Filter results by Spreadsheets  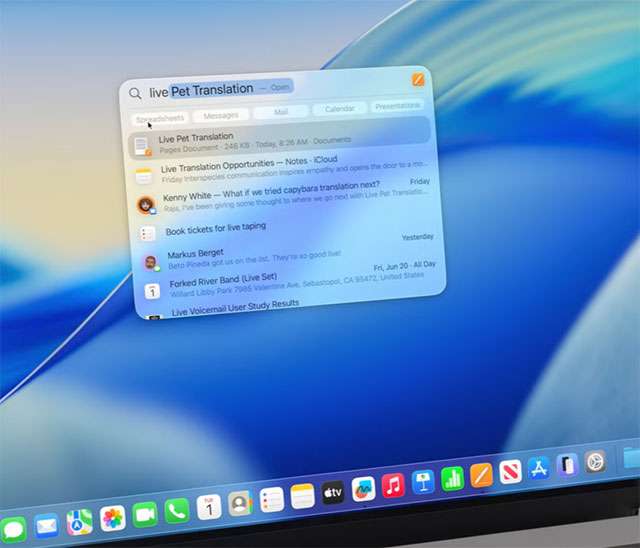tap(160, 119)
